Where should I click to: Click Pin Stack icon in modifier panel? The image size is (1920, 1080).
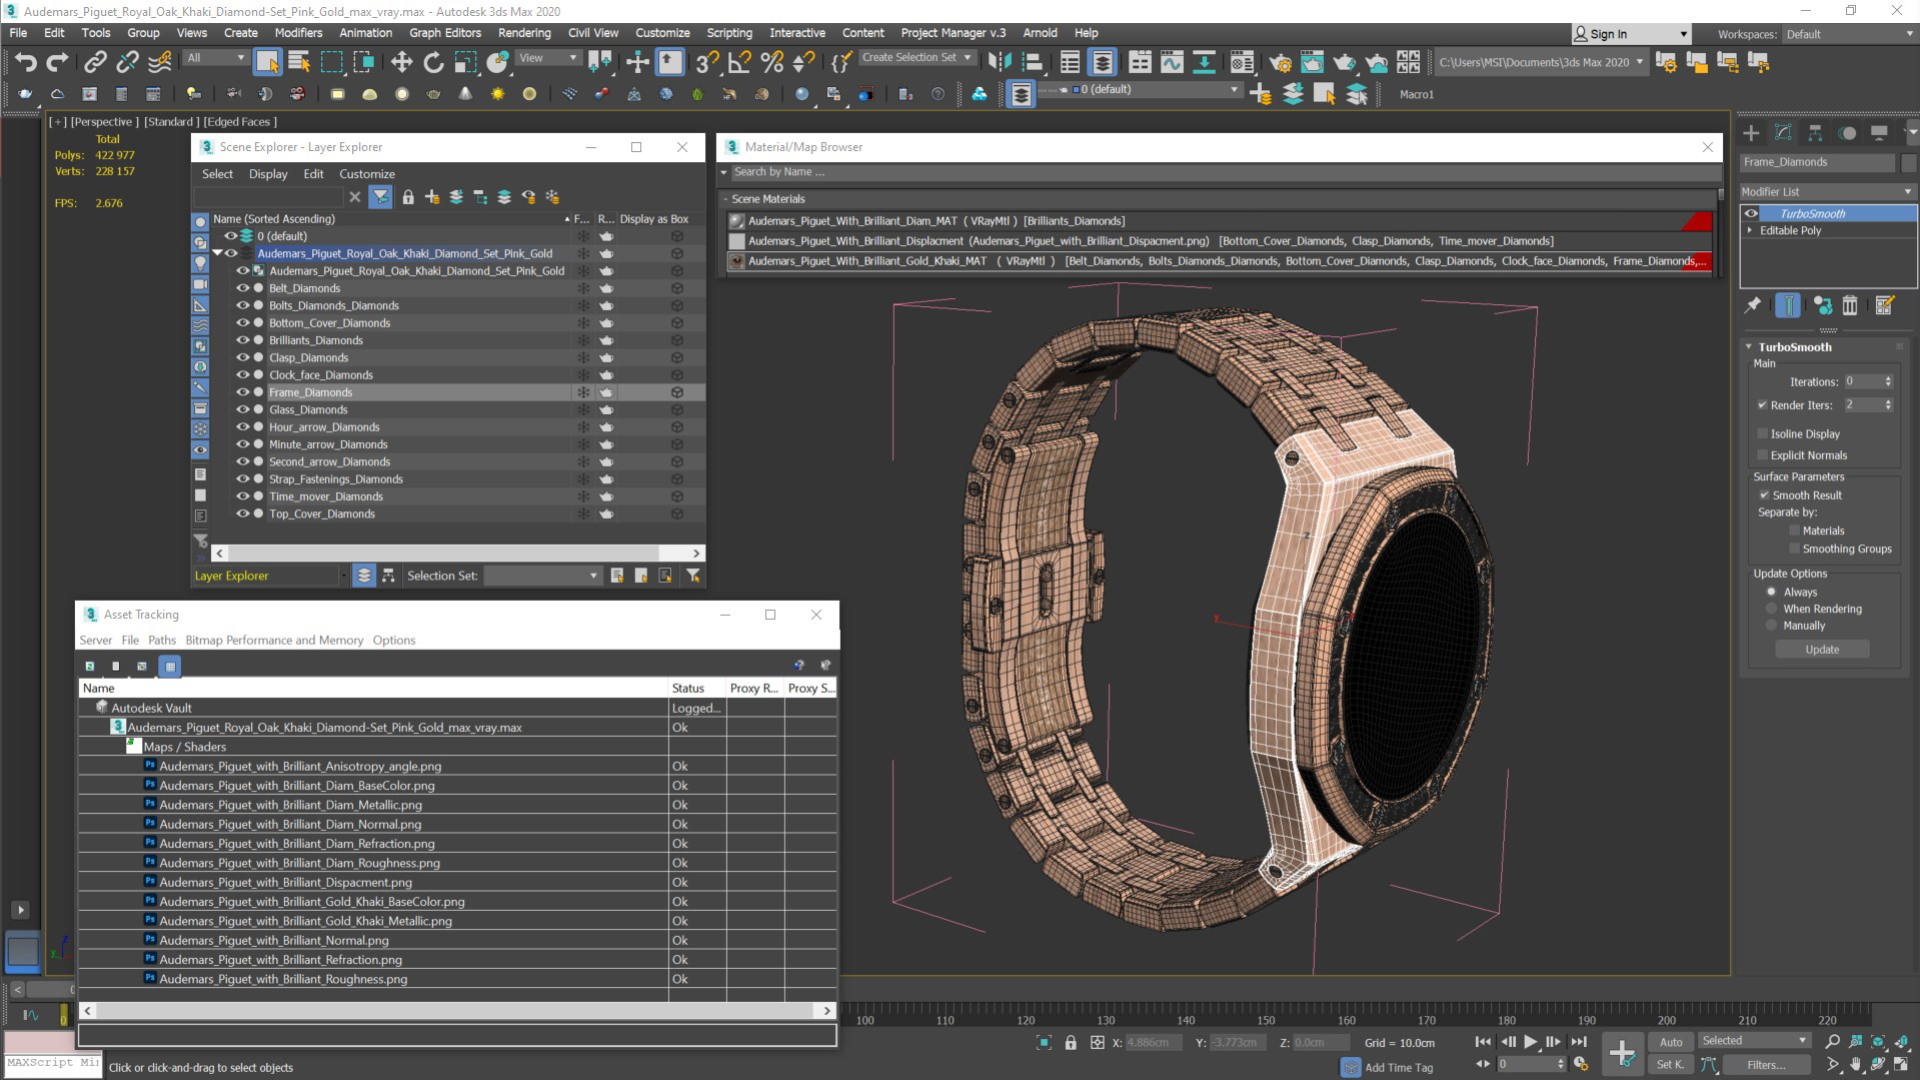[x=1753, y=305]
